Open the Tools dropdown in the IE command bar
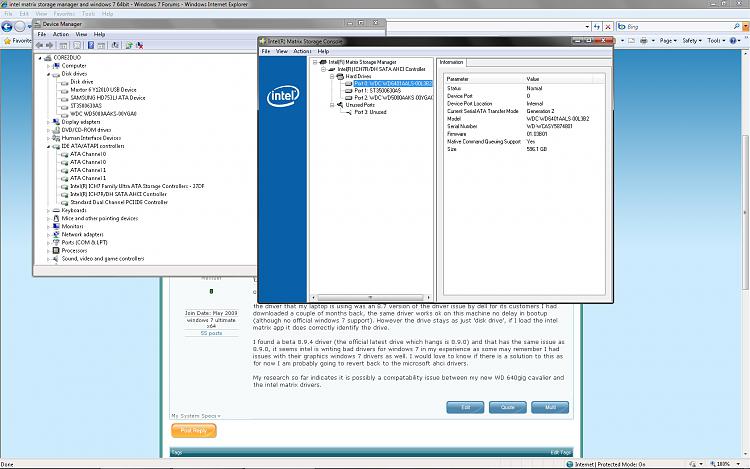The image size is (750, 469). (716, 41)
